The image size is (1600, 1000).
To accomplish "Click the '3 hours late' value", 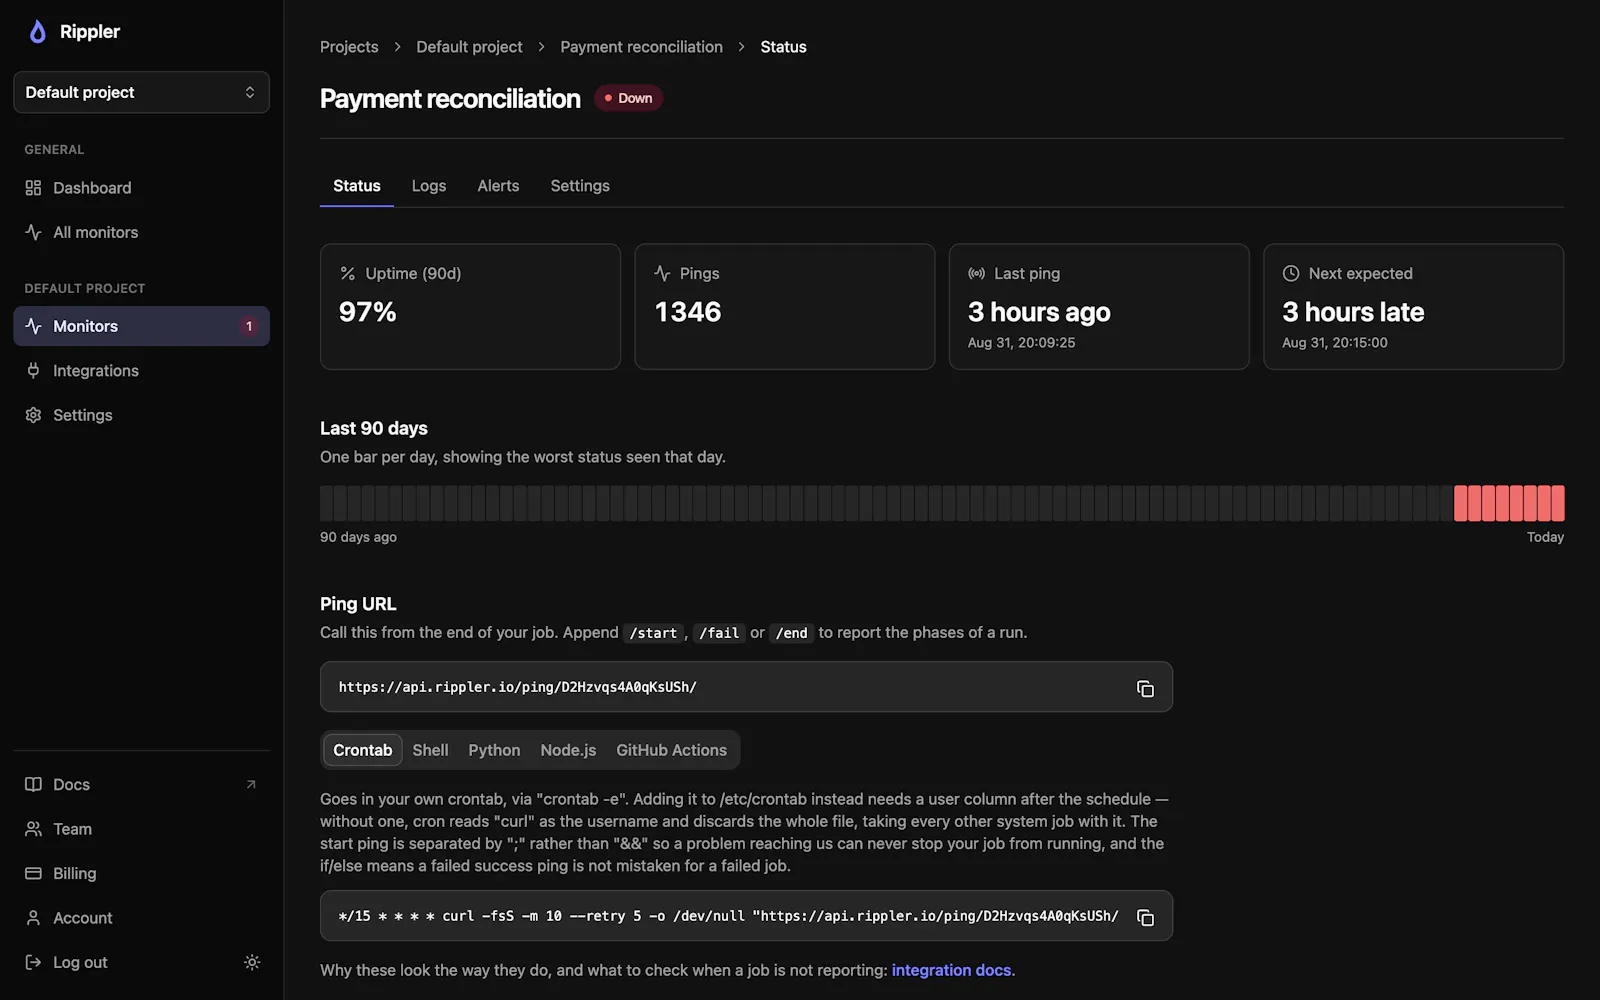I will pyautogui.click(x=1353, y=312).
